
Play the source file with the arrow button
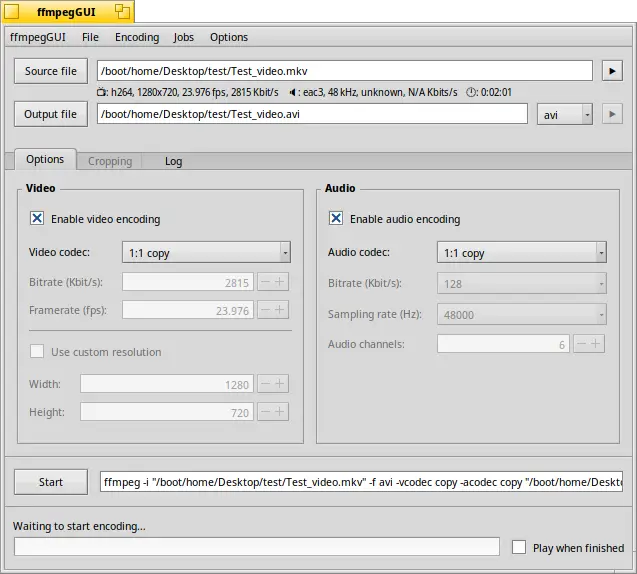click(x=612, y=71)
